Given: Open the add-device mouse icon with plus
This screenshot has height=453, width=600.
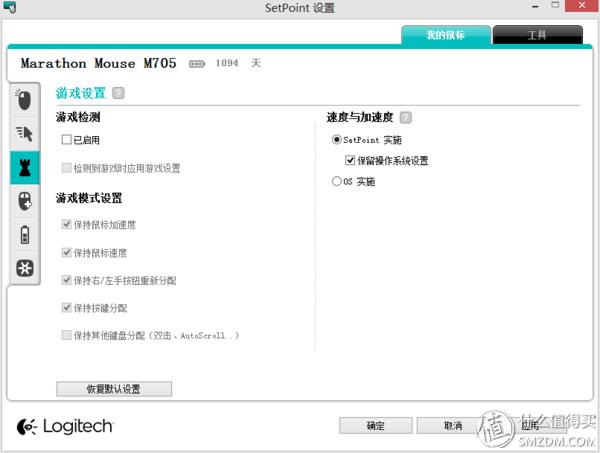Looking at the screenshot, I should (x=25, y=201).
